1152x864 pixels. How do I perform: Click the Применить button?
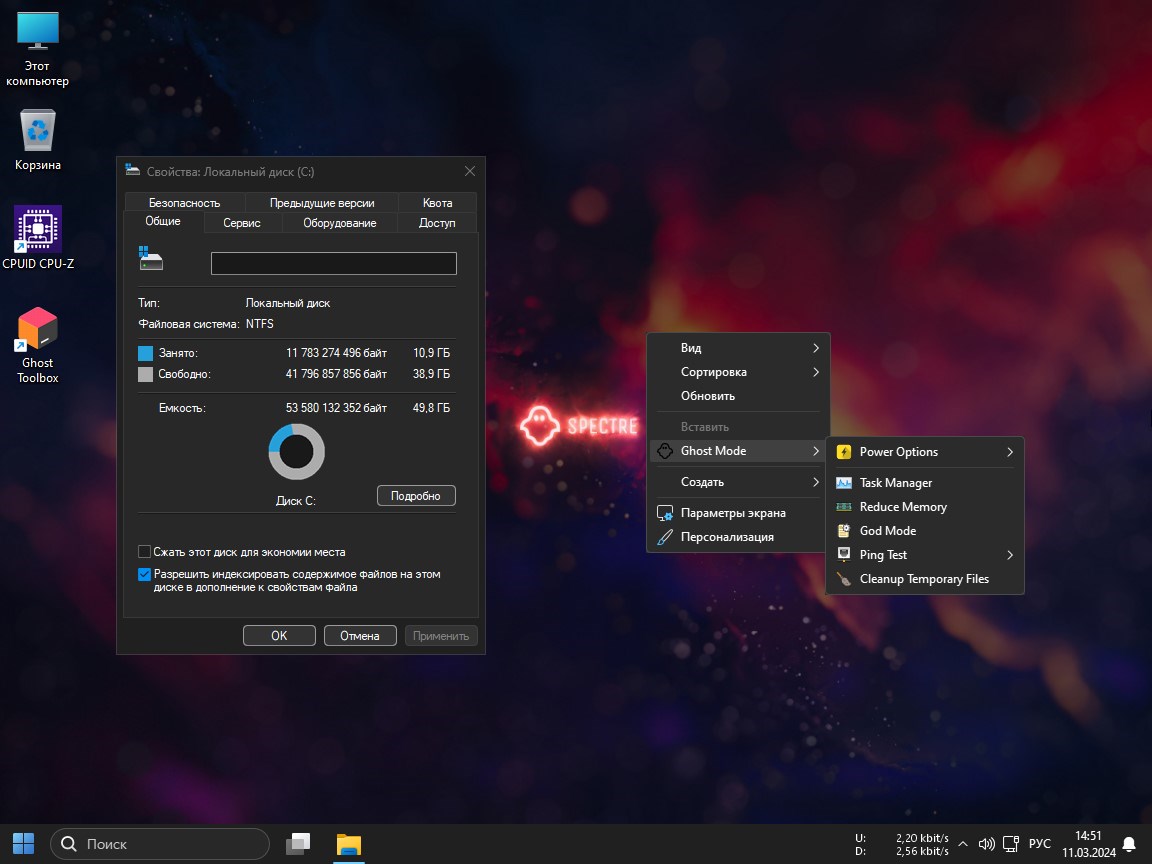pos(441,636)
